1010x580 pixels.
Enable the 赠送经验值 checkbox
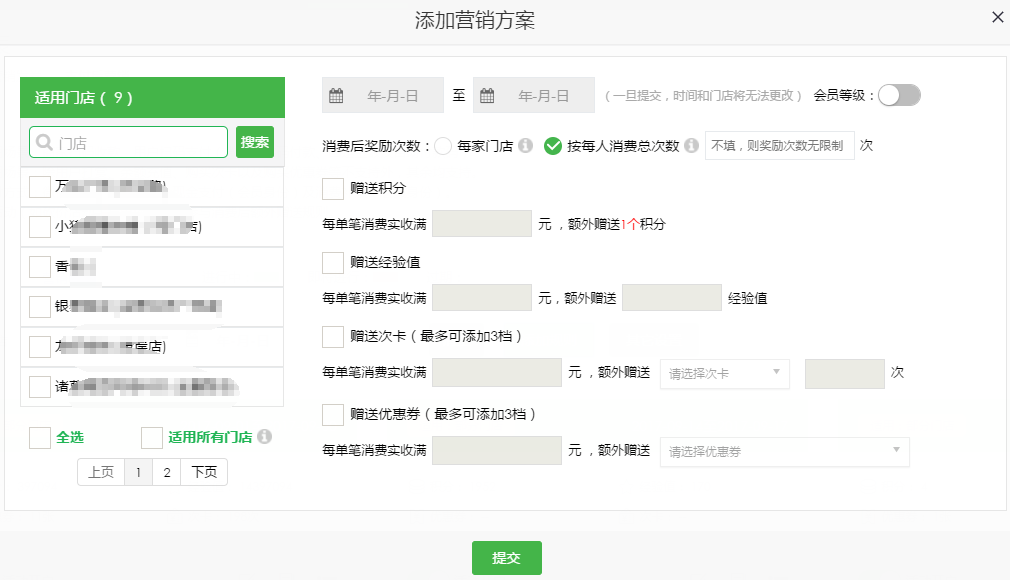tap(333, 262)
